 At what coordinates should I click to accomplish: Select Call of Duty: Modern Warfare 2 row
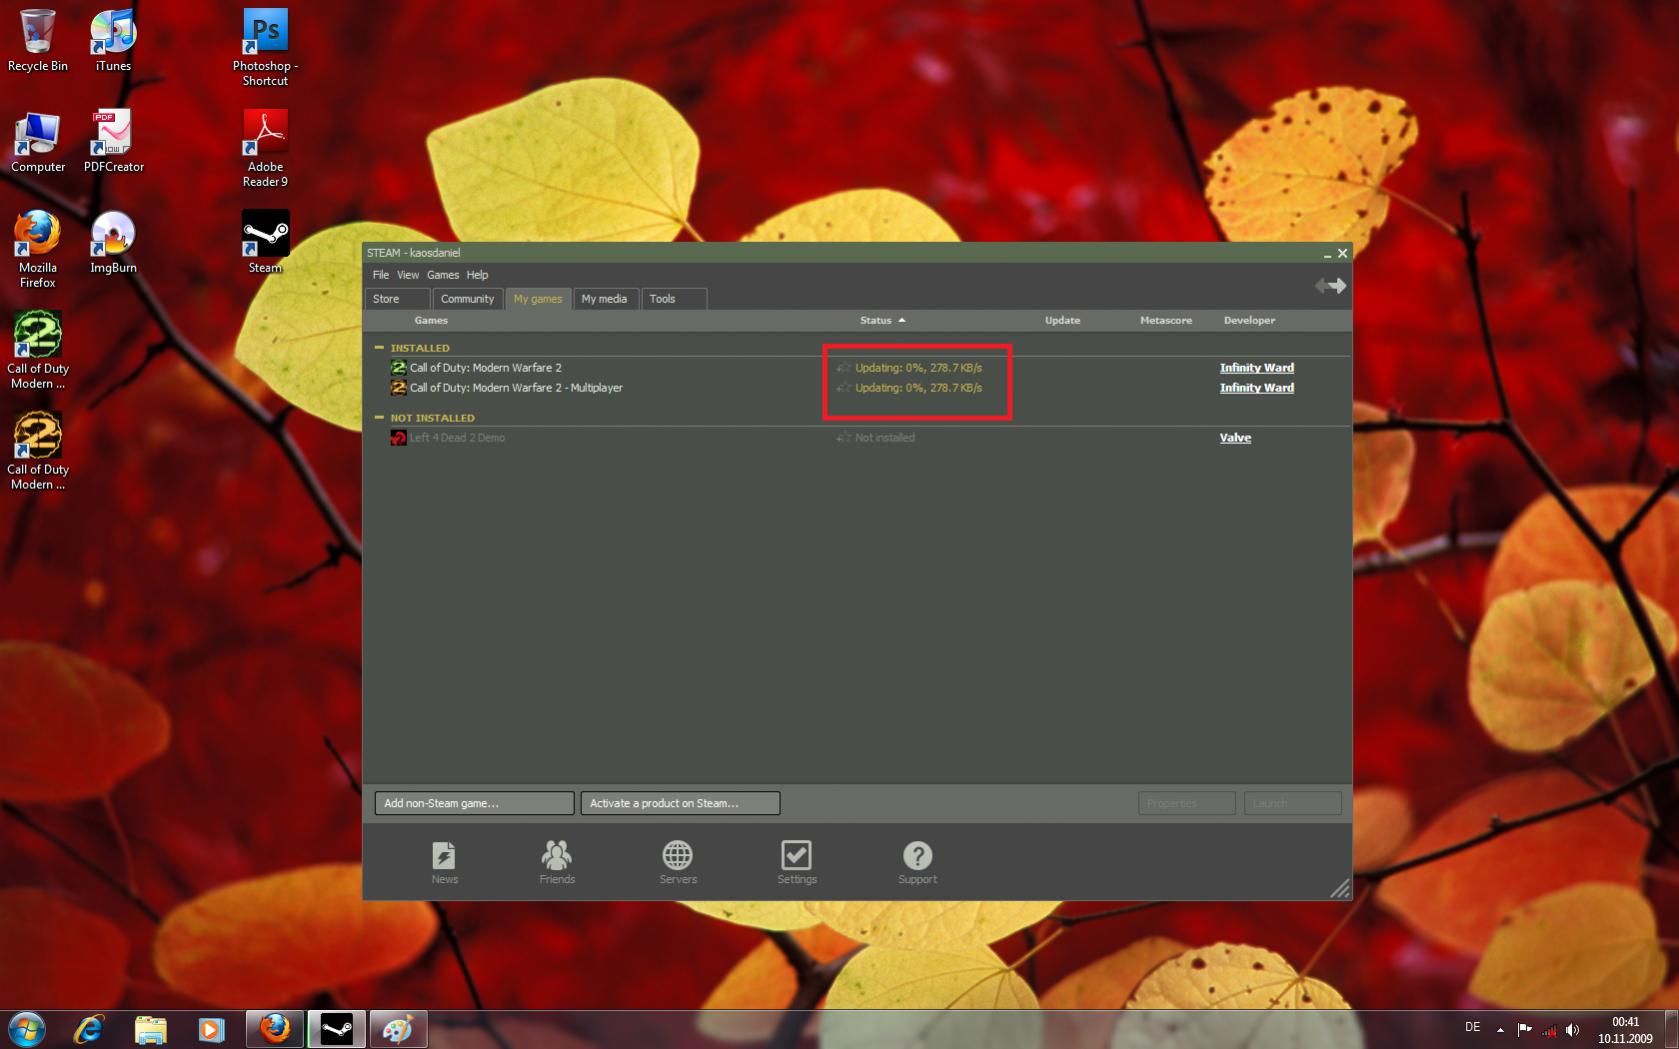point(858,368)
